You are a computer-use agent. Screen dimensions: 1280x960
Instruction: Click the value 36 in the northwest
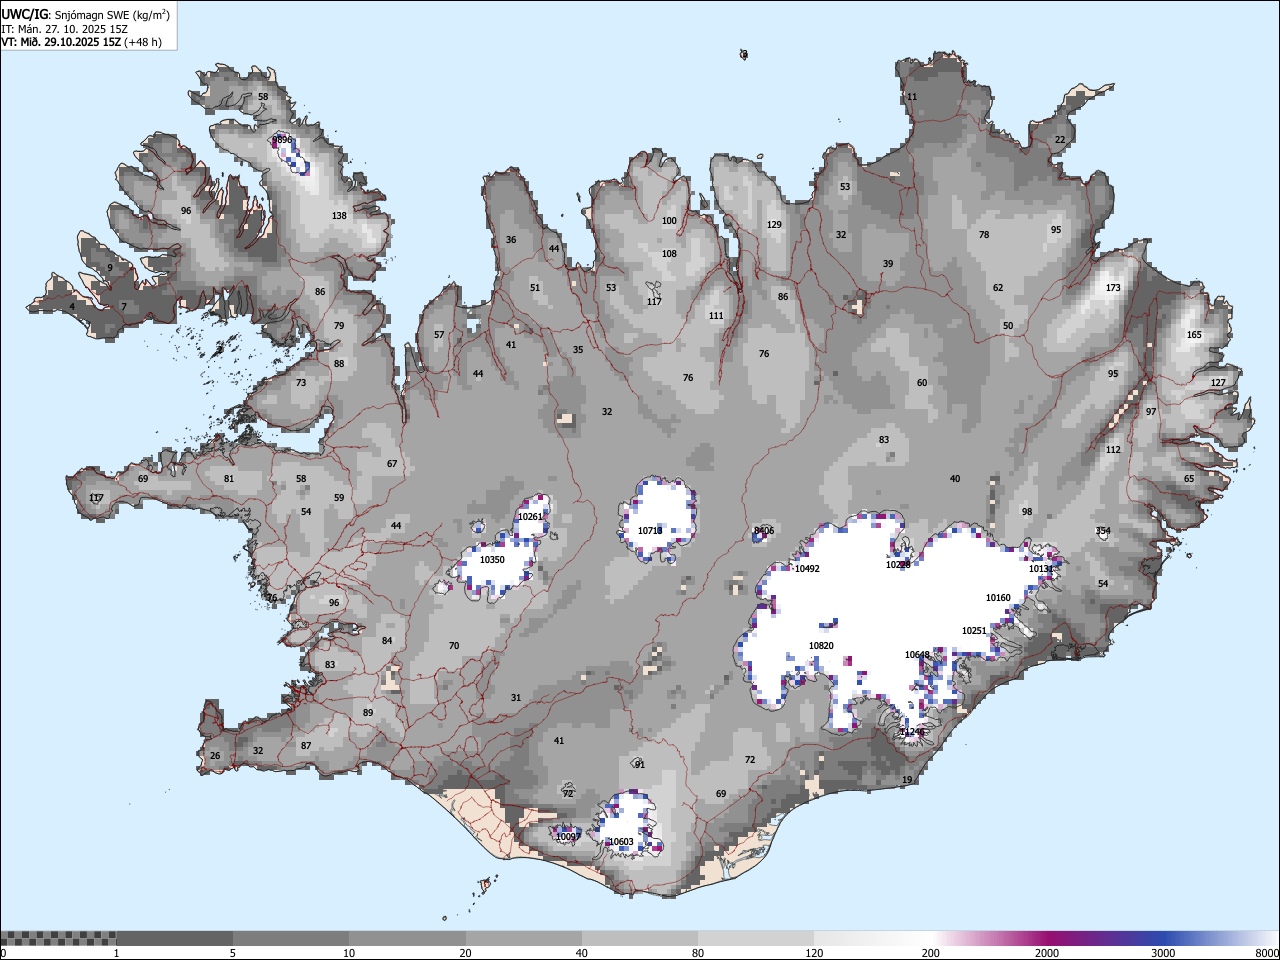tap(511, 240)
